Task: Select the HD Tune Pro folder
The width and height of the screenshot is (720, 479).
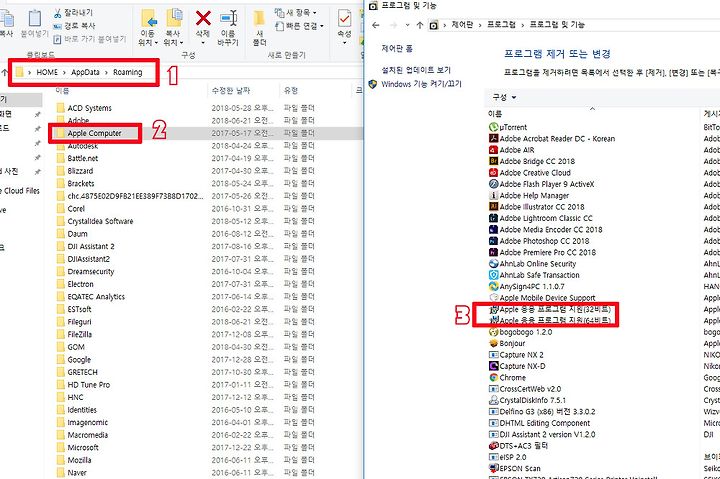Action: point(83,385)
